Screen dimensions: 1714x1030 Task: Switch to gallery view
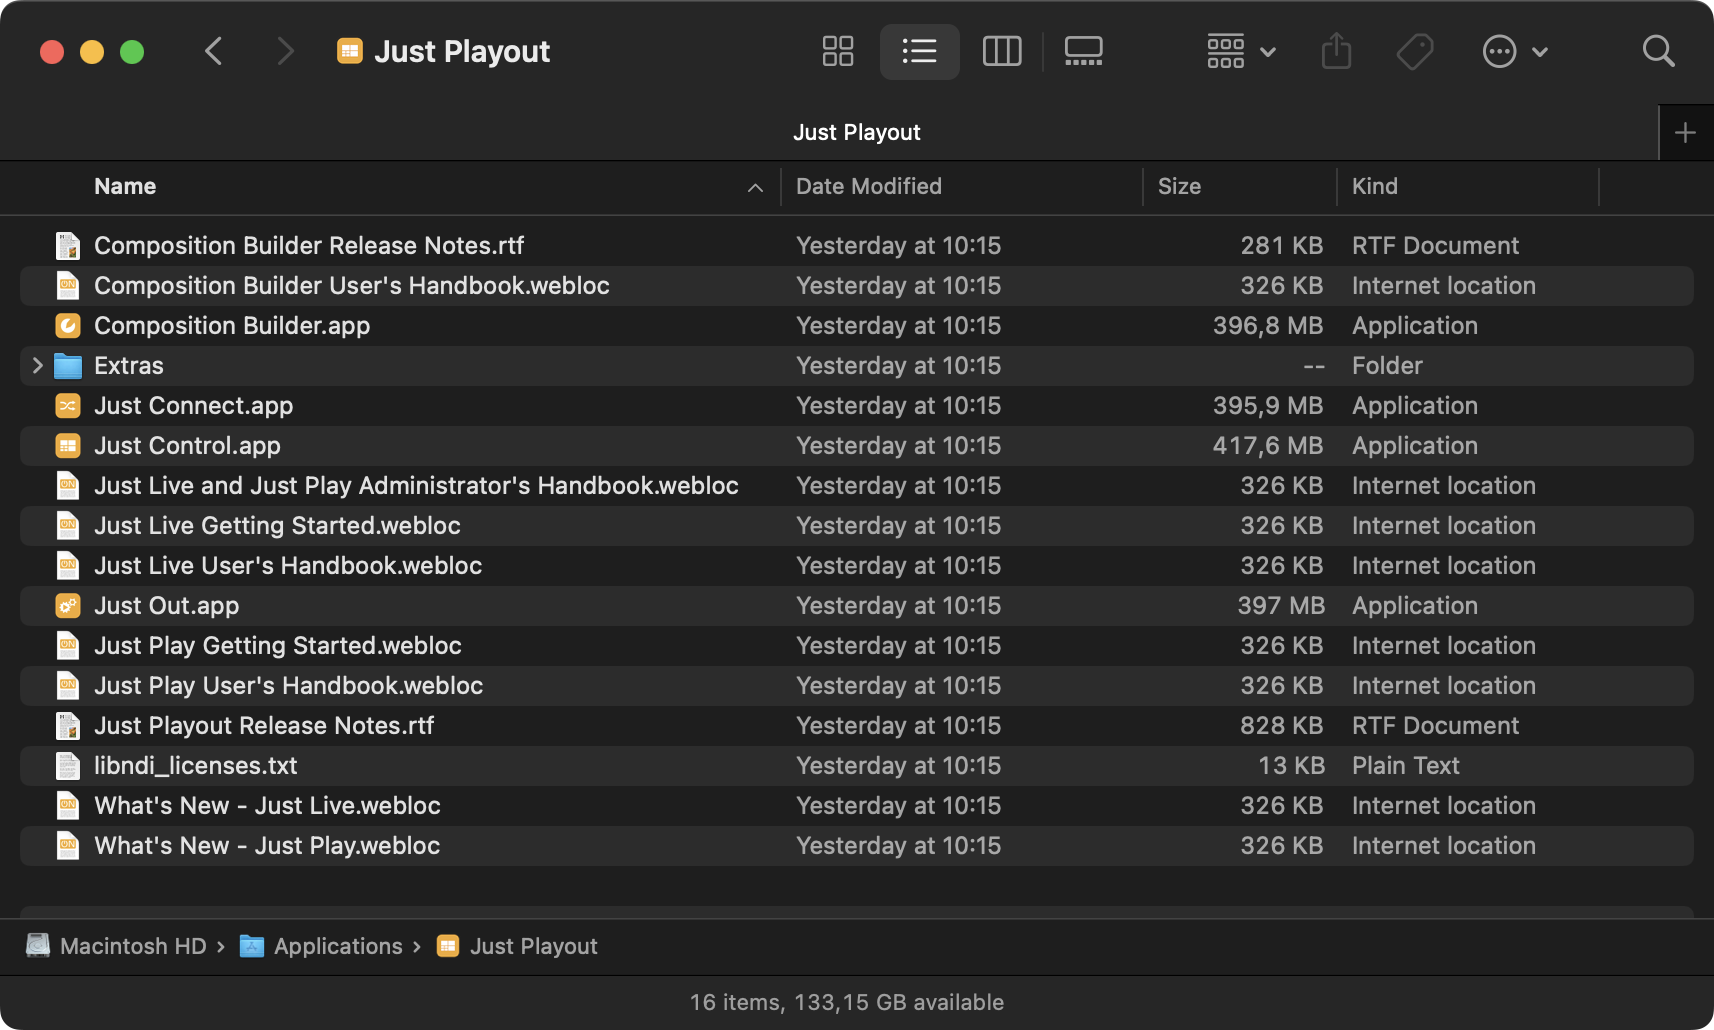[1084, 51]
